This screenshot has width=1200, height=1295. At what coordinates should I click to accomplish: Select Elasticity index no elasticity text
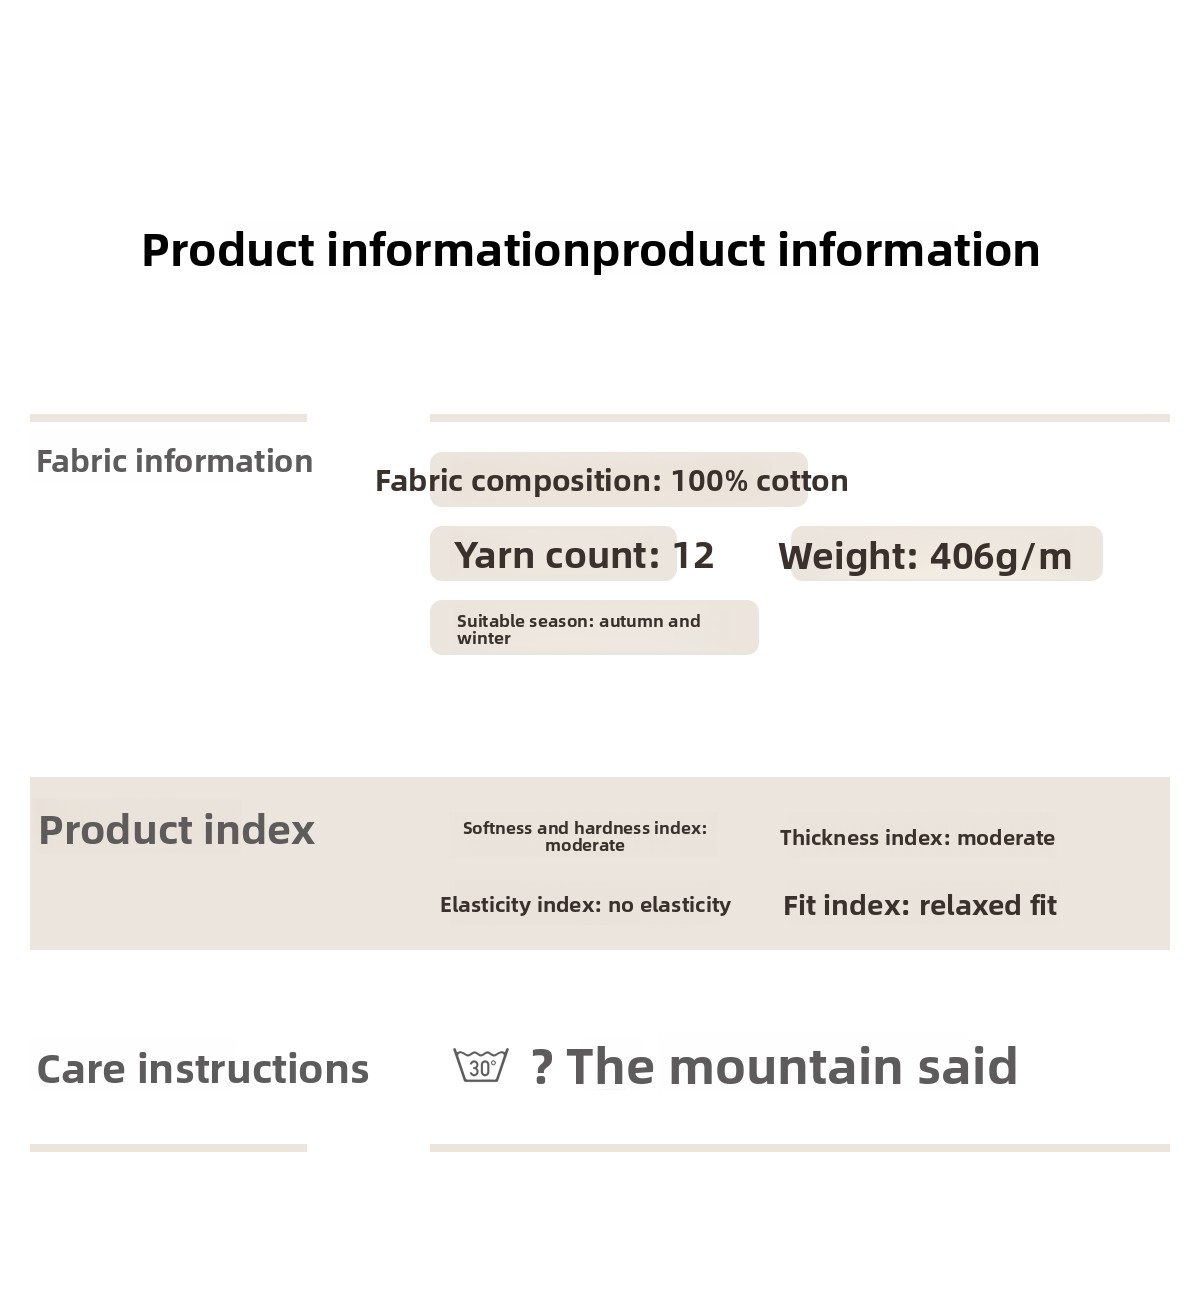pos(585,905)
